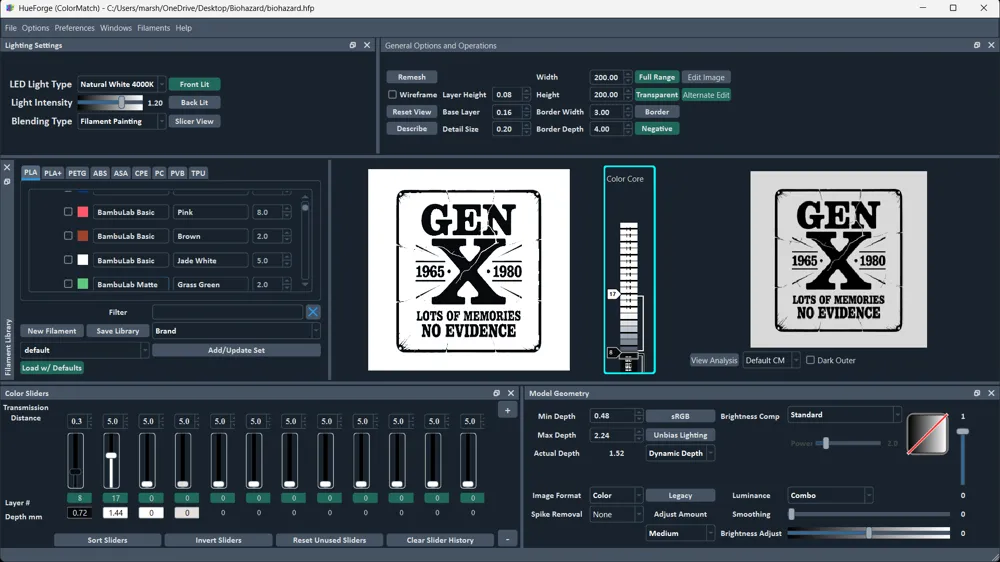Click the Add/Update Set button
Screen dimensions: 1000x562
tap(236, 350)
